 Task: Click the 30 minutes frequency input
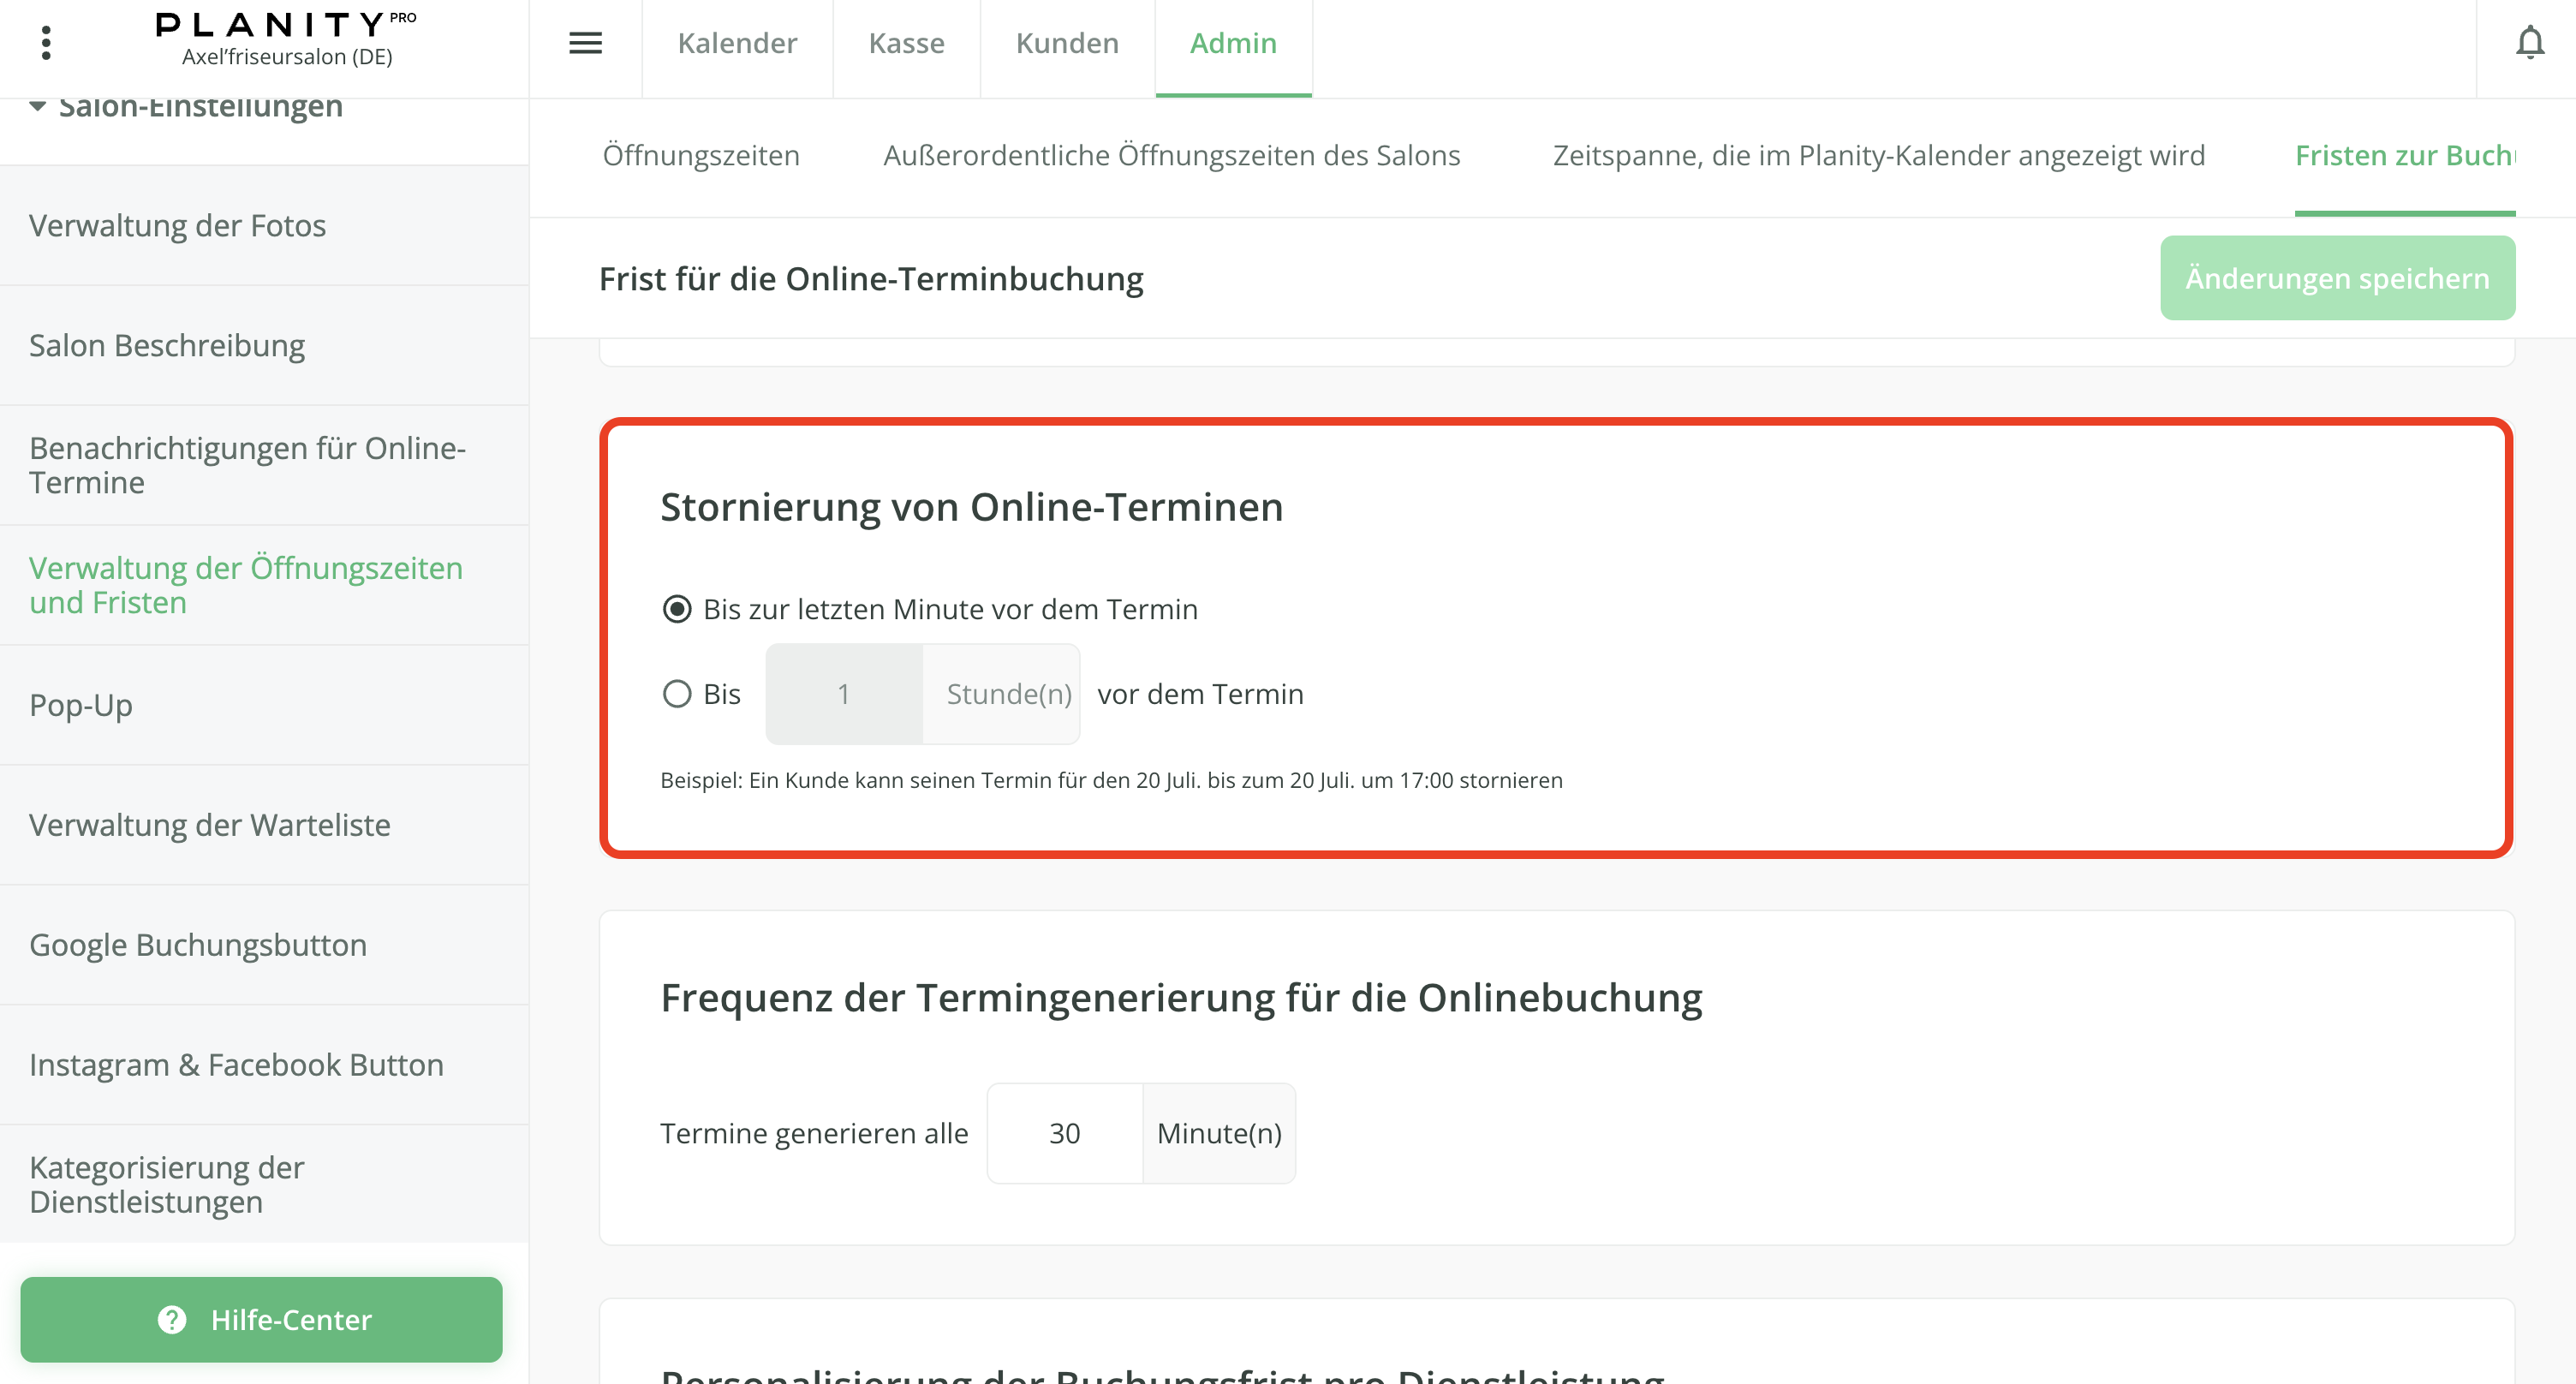(x=1064, y=1133)
